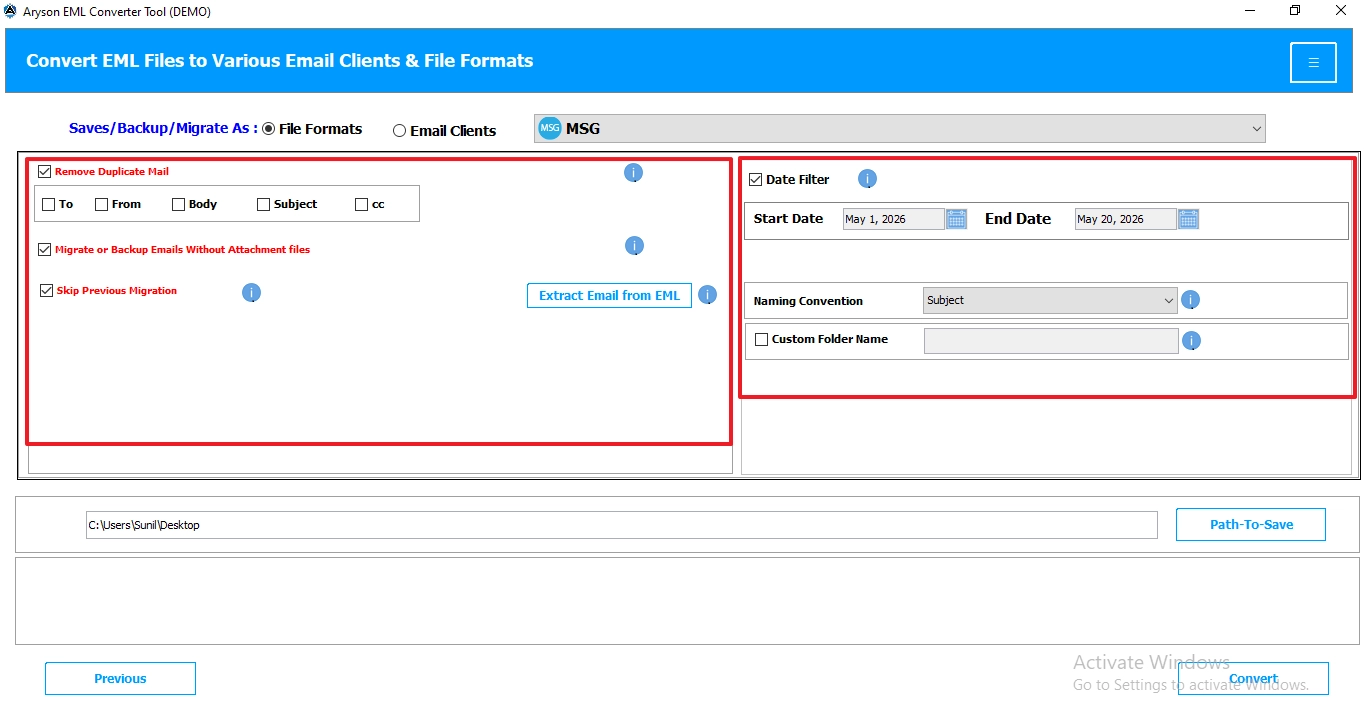1366x728 pixels.
Task: Enable the Custom Folder Name checkbox
Action: point(761,339)
